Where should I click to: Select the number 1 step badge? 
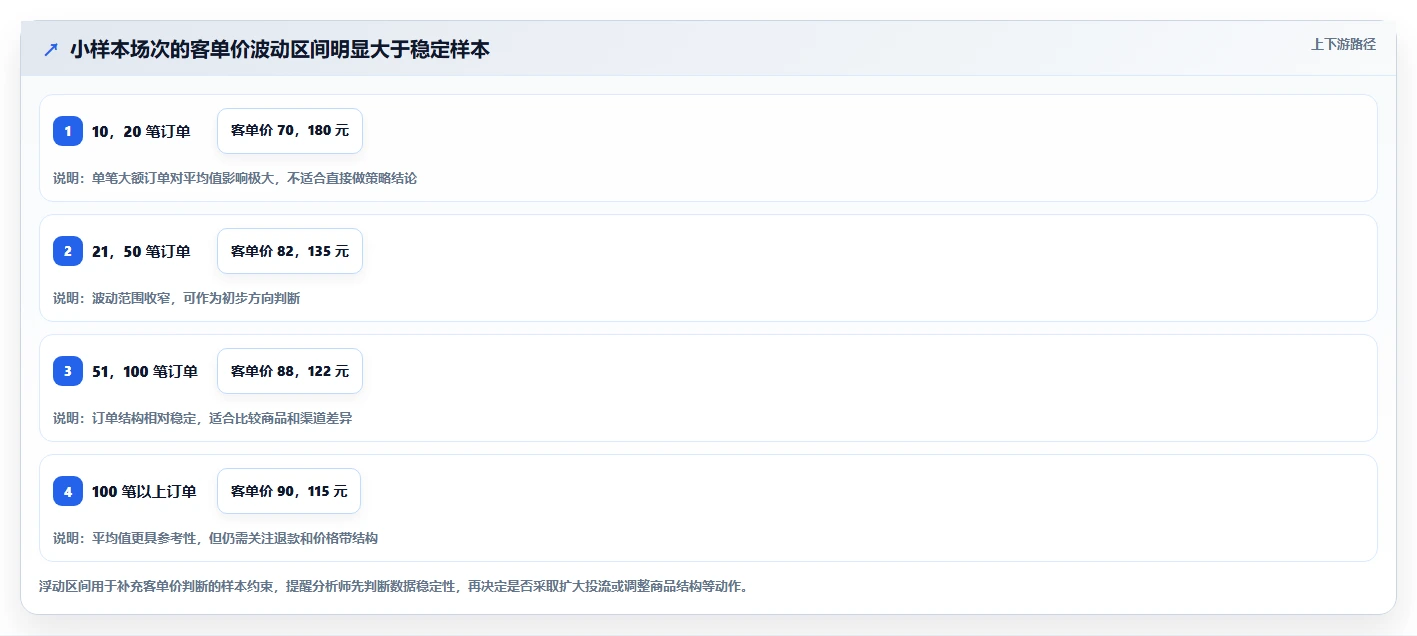point(68,131)
